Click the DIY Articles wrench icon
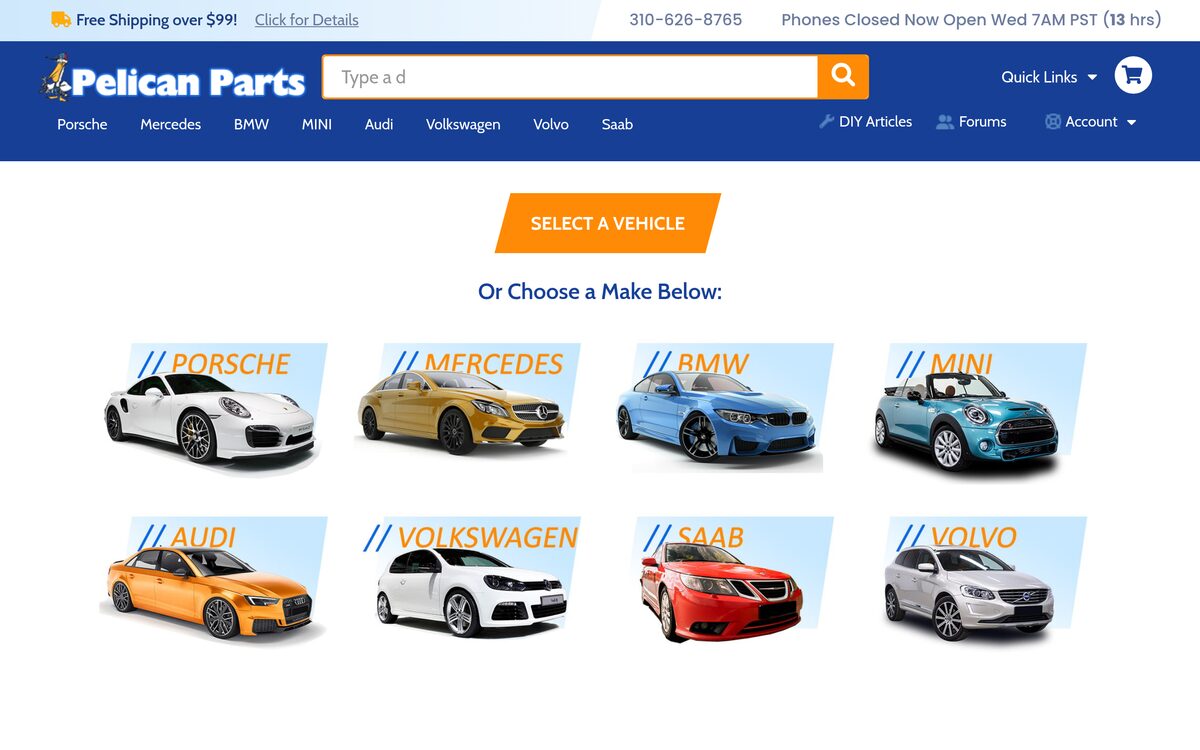Viewport: 1200px width, 750px height. tap(826, 122)
